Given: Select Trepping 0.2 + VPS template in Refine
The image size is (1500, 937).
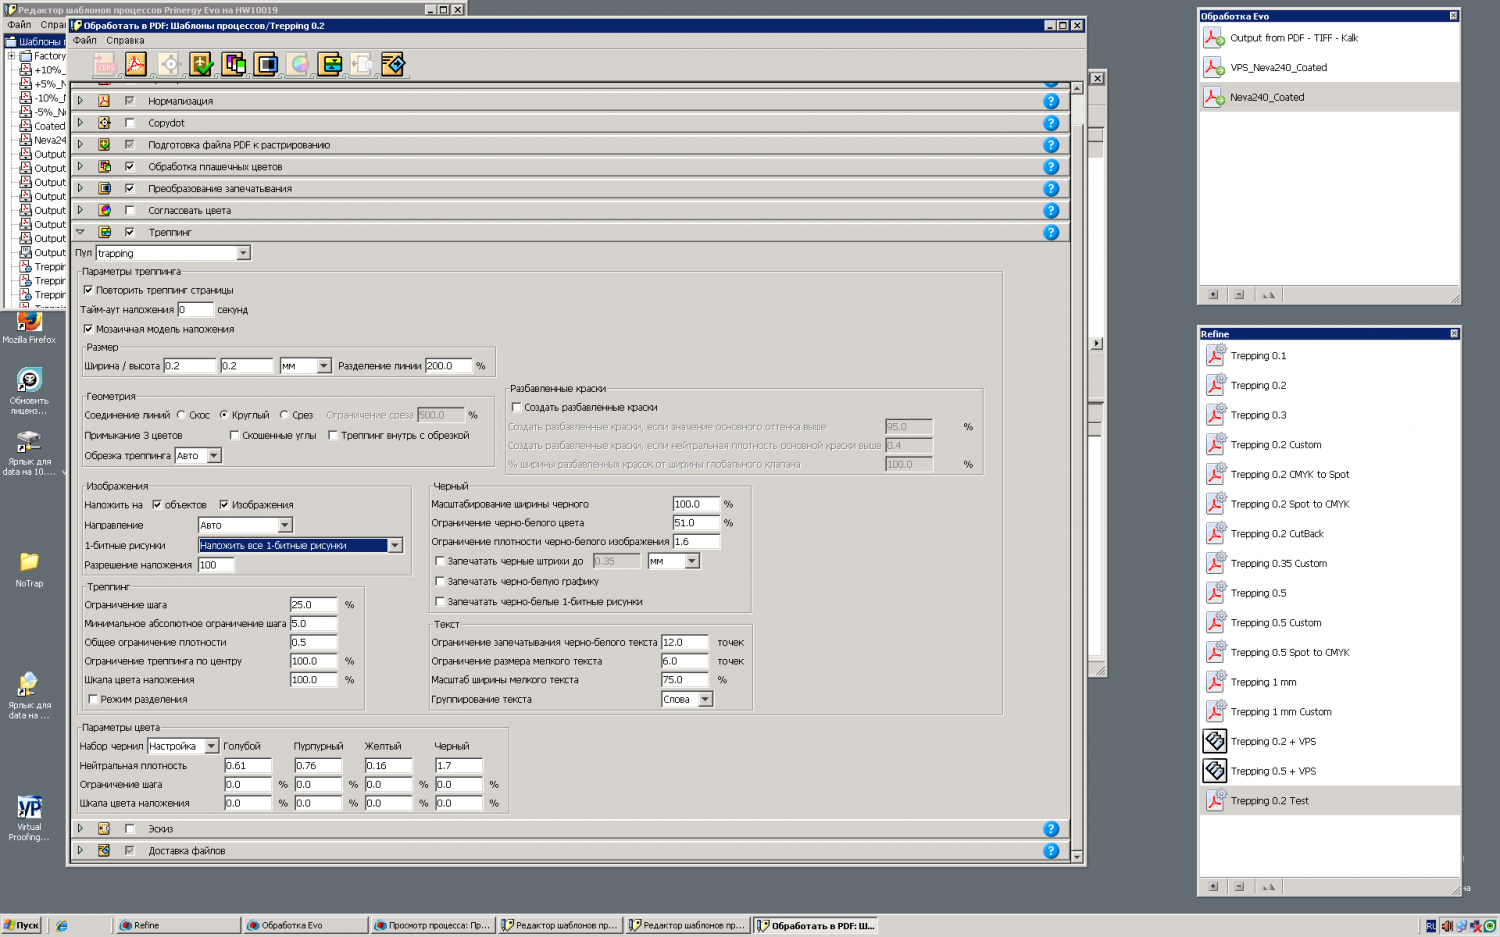Looking at the screenshot, I should click(1329, 742).
